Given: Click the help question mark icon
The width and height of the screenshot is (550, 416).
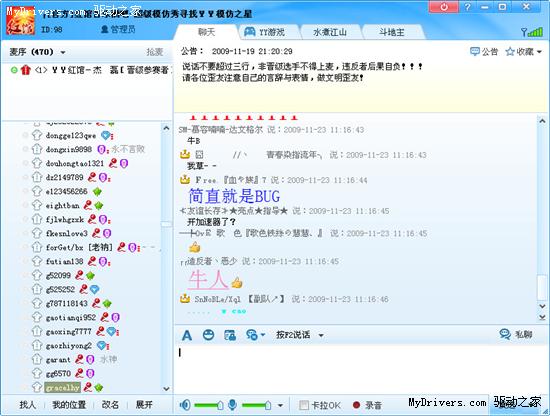Looking at the screenshot, I should click(x=467, y=7).
